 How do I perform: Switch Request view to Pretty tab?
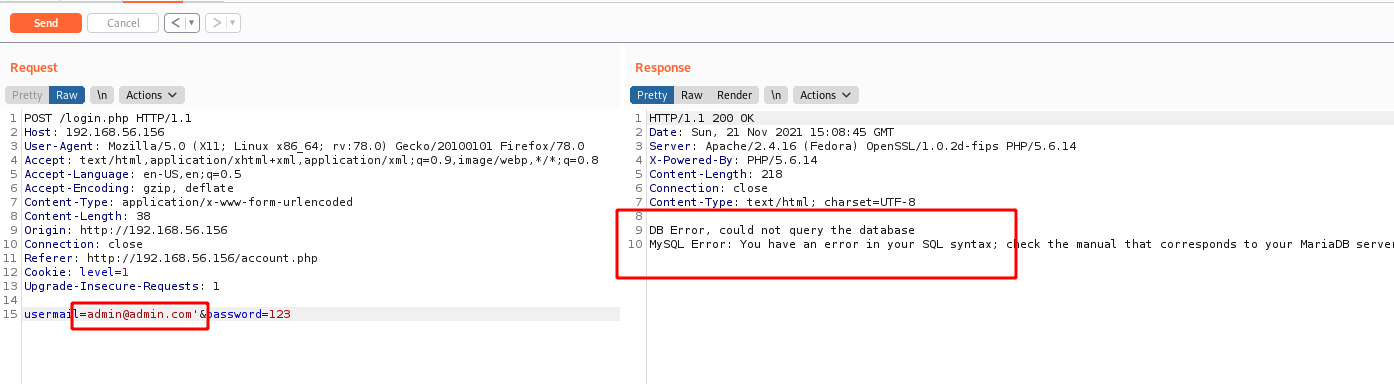pos(27,95)
